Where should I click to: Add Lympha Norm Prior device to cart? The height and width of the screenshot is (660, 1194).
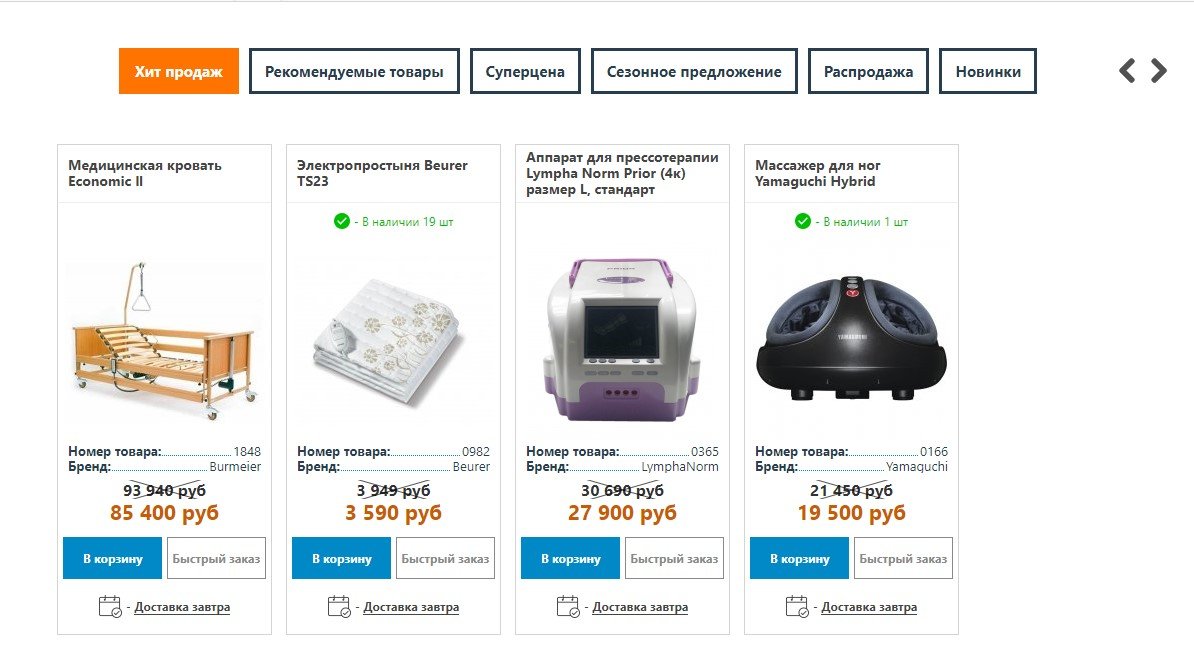570,558
